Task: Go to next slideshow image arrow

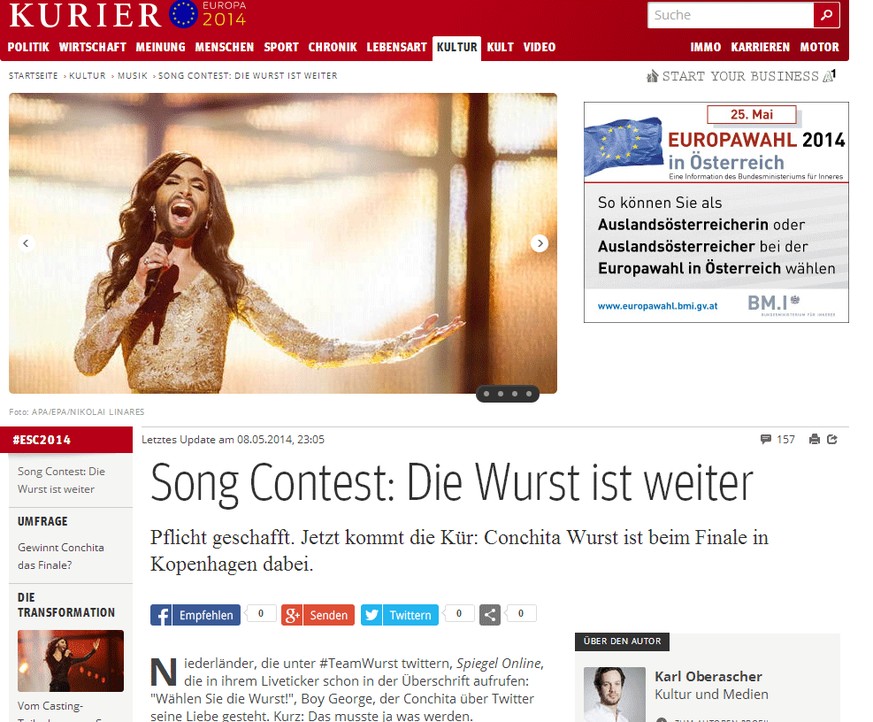Action: (x=539, y=243)
